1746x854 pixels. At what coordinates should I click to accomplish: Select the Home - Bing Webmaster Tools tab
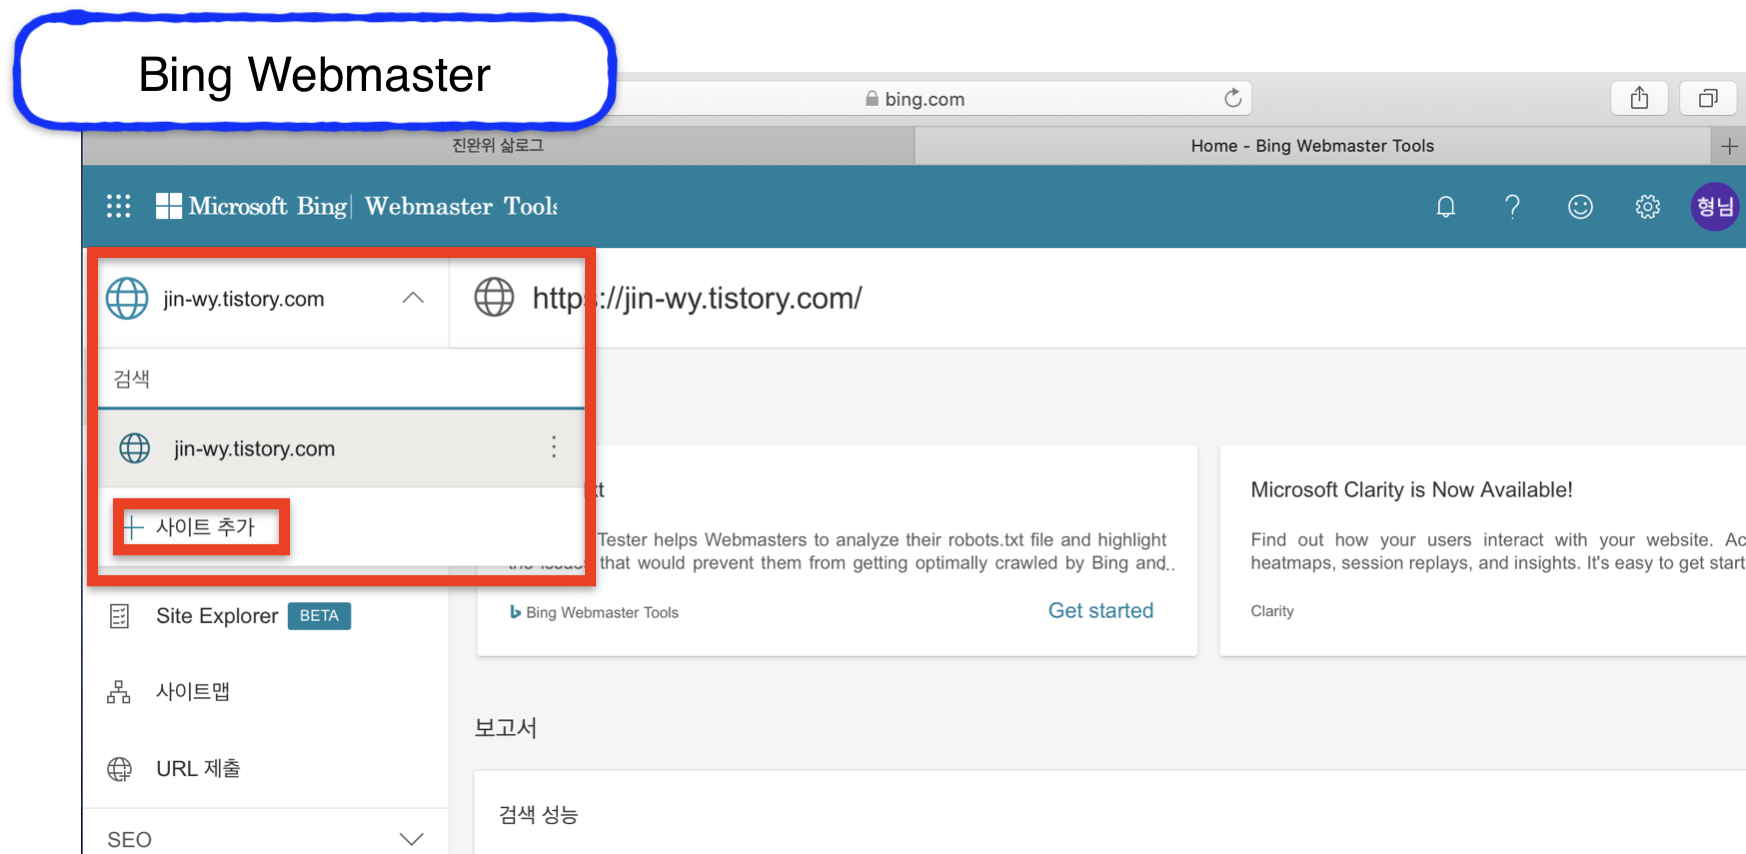pyautogui.click(x=1312, y=146)
